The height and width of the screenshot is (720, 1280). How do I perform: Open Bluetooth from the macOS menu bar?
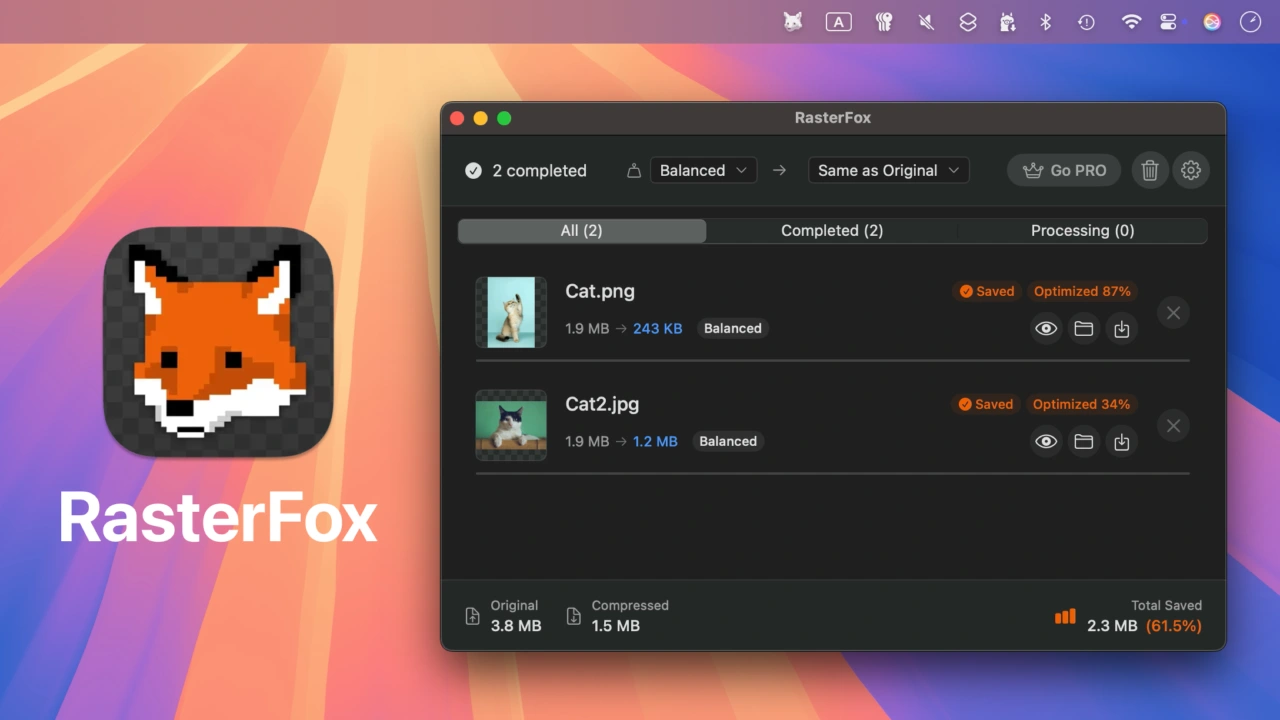(1046, 22)
